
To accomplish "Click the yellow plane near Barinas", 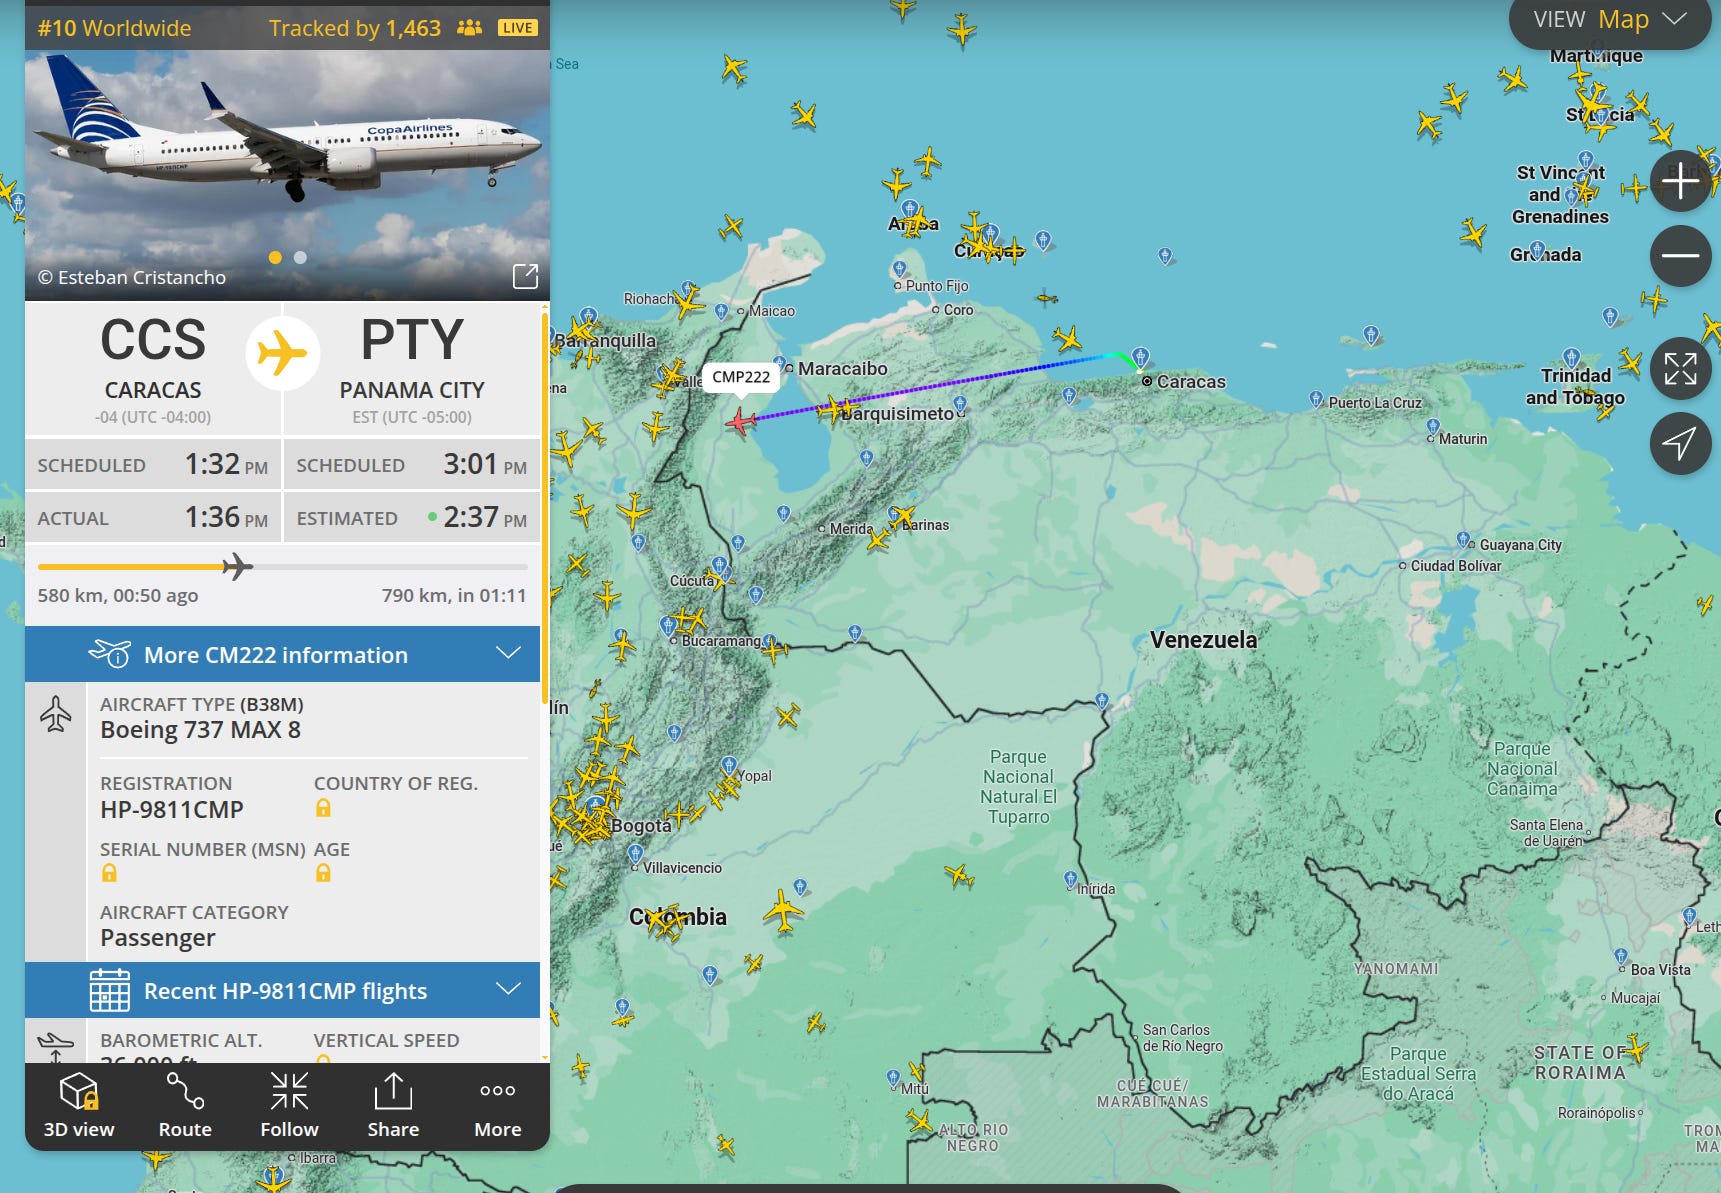I will pos(903,518).
